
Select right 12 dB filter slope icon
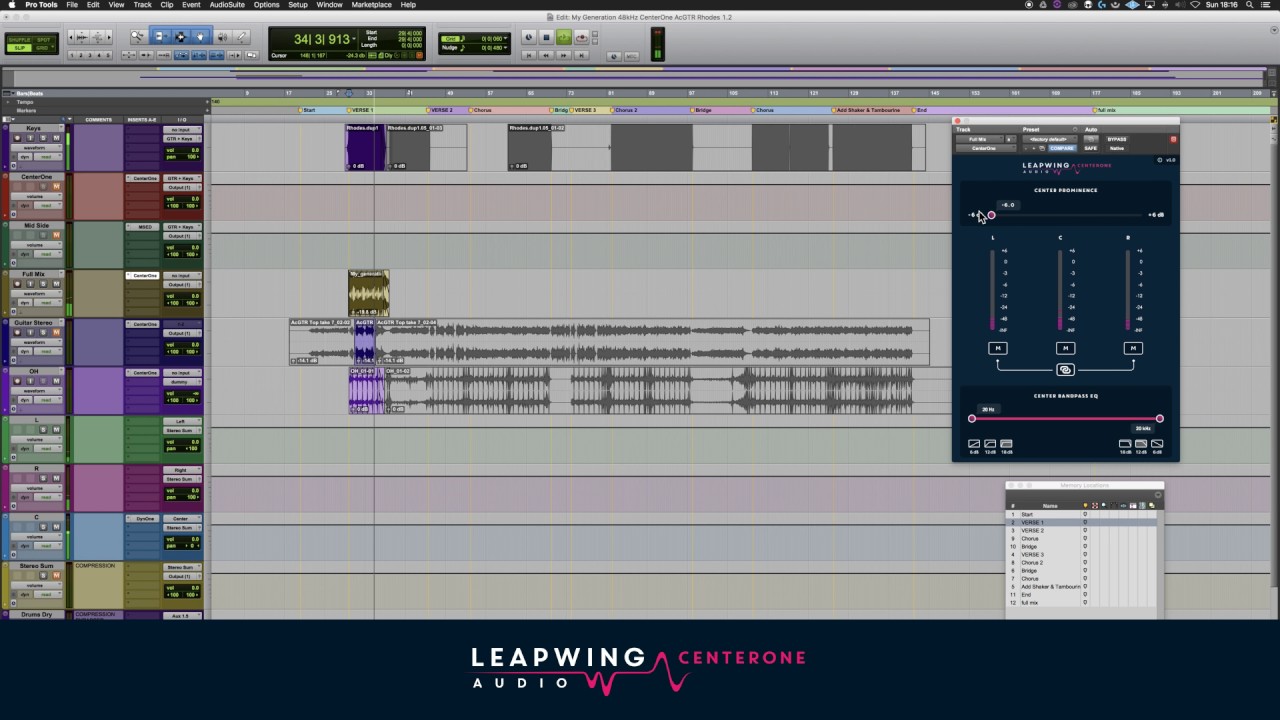[1141, 444]
